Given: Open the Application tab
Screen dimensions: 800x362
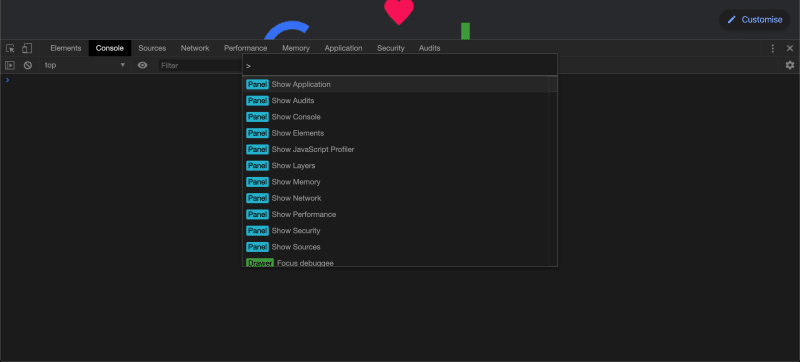Looking at the screenshot, I should pyautogui.click(x=343, y=48).
